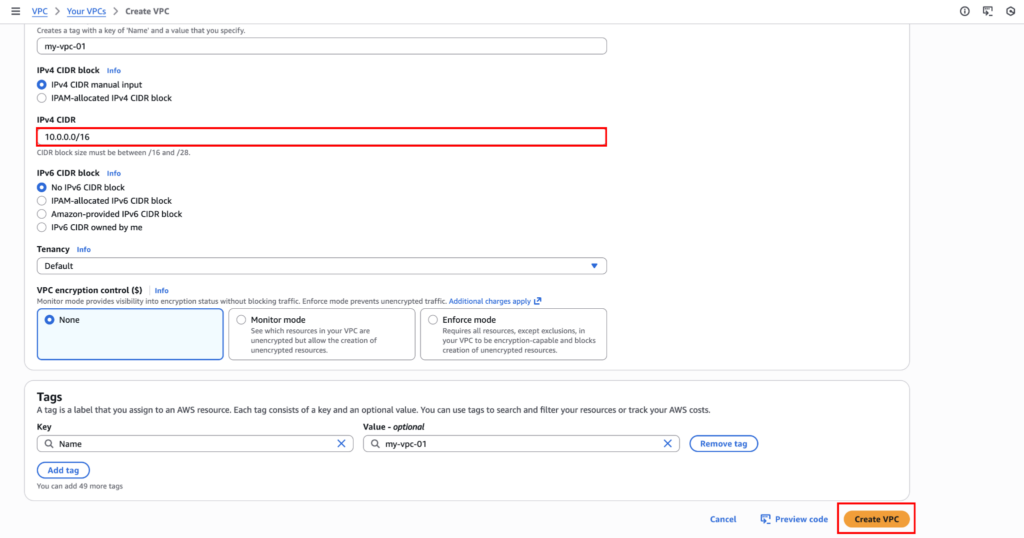Click Add tag button
The height and width of the screenshot is (538, 1024).
point(64,470)
